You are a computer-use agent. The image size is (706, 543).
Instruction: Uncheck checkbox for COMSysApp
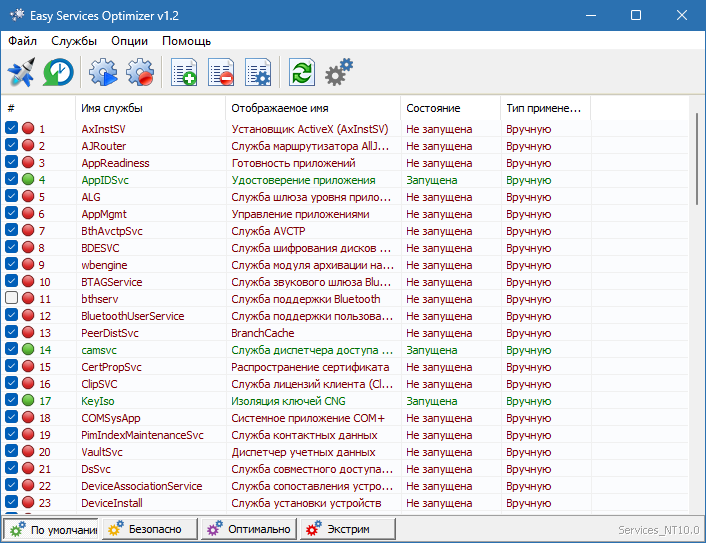point(11,416)
